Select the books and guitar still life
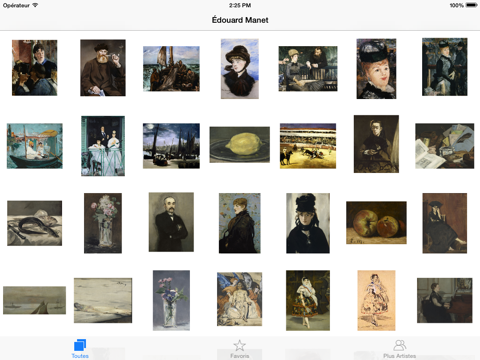The image size is (480, 360). (445, 146)
